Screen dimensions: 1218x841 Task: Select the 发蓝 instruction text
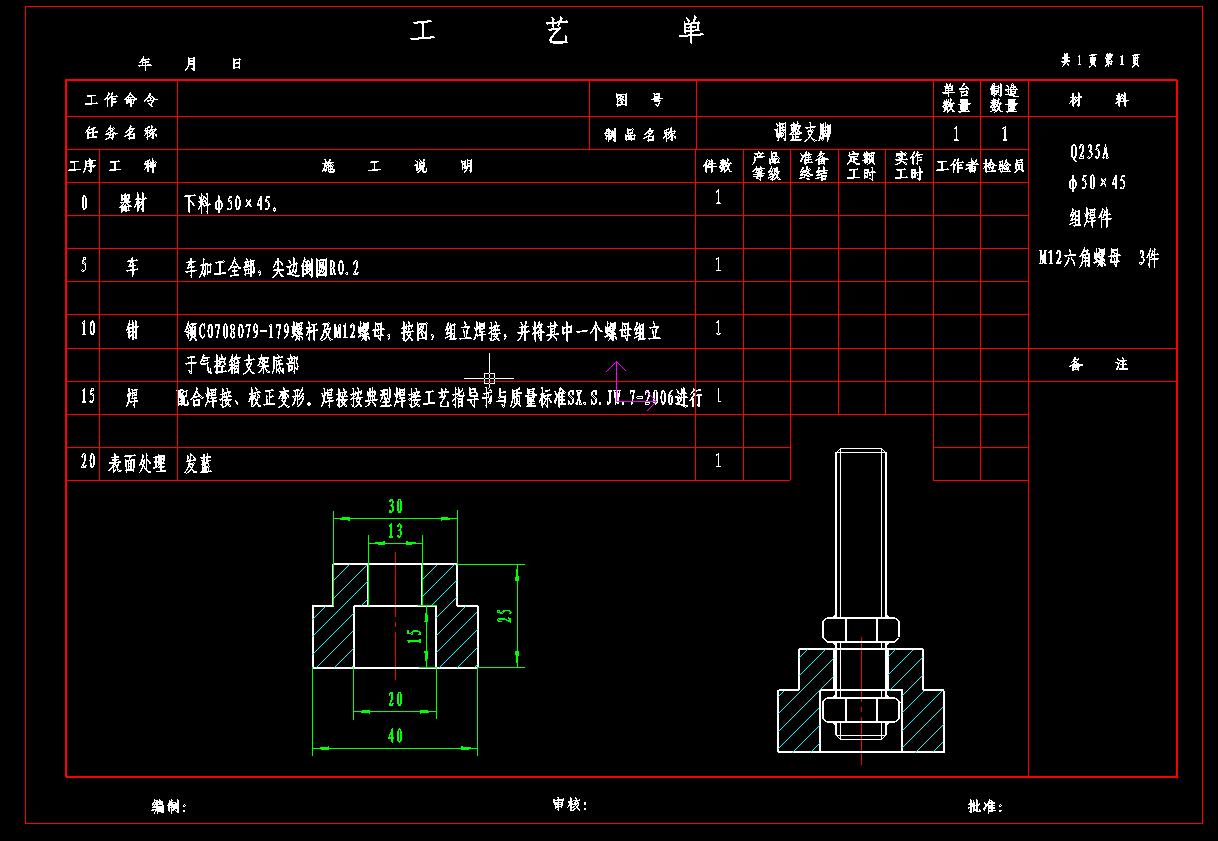pos(198,464)
